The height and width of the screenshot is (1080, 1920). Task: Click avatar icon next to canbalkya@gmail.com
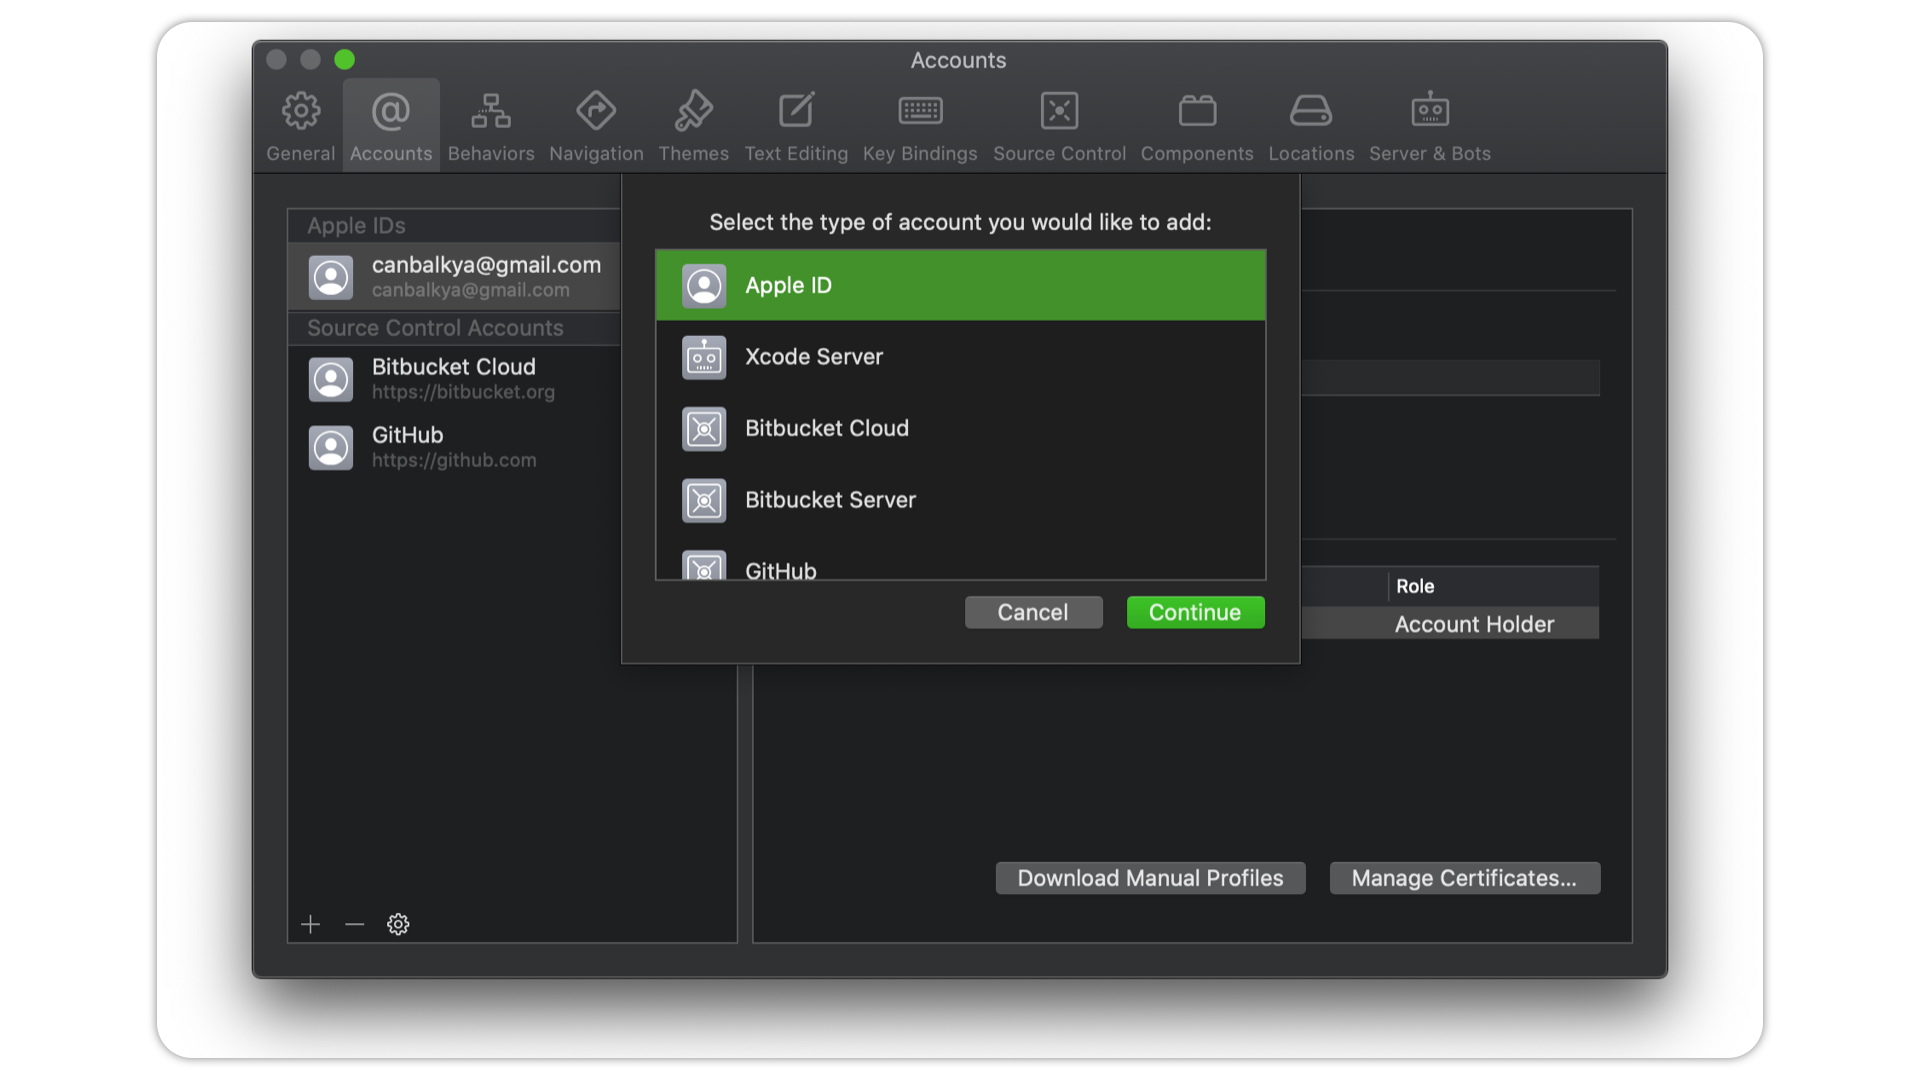pos(331,277)
